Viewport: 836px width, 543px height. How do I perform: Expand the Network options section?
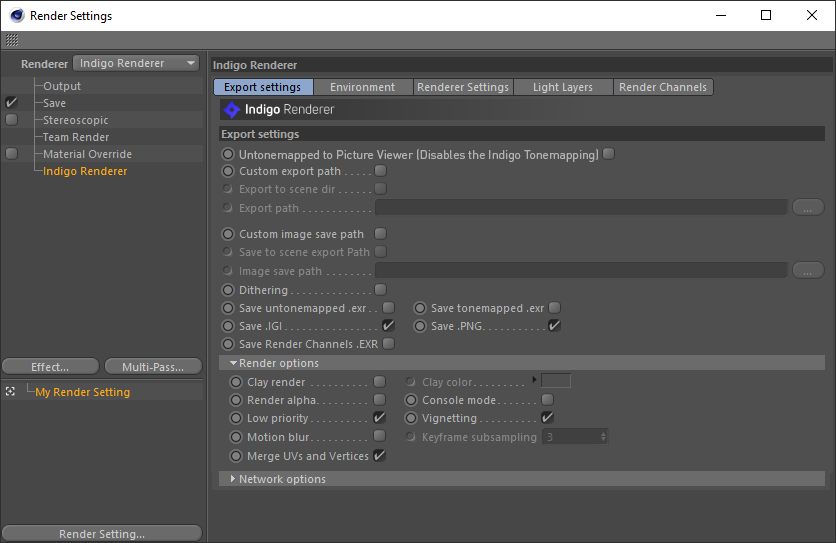click(233, 479)
